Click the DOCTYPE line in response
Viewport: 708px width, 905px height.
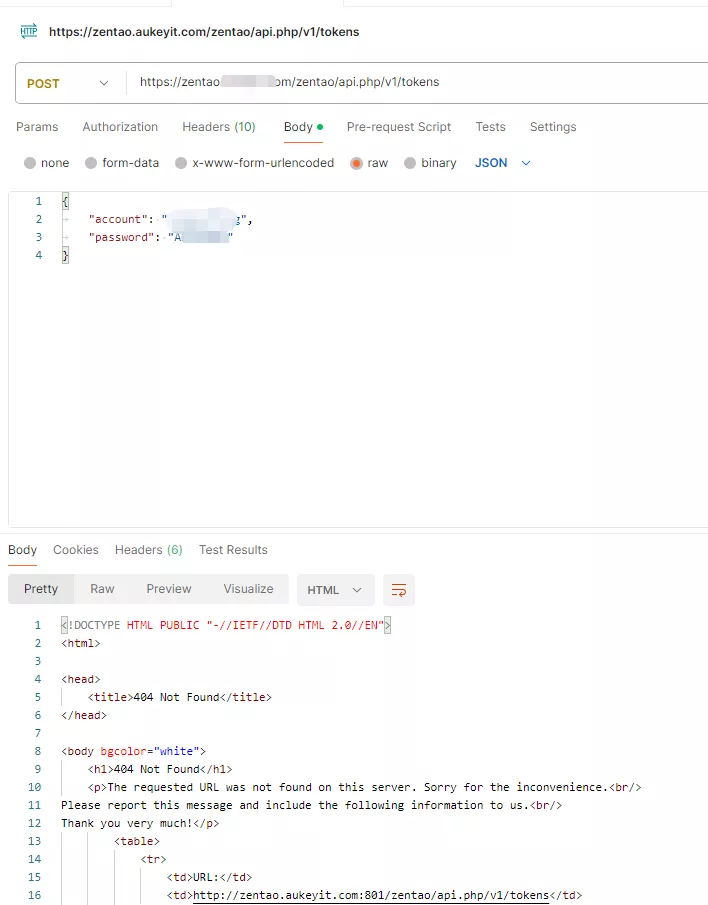tap(226, 625)
